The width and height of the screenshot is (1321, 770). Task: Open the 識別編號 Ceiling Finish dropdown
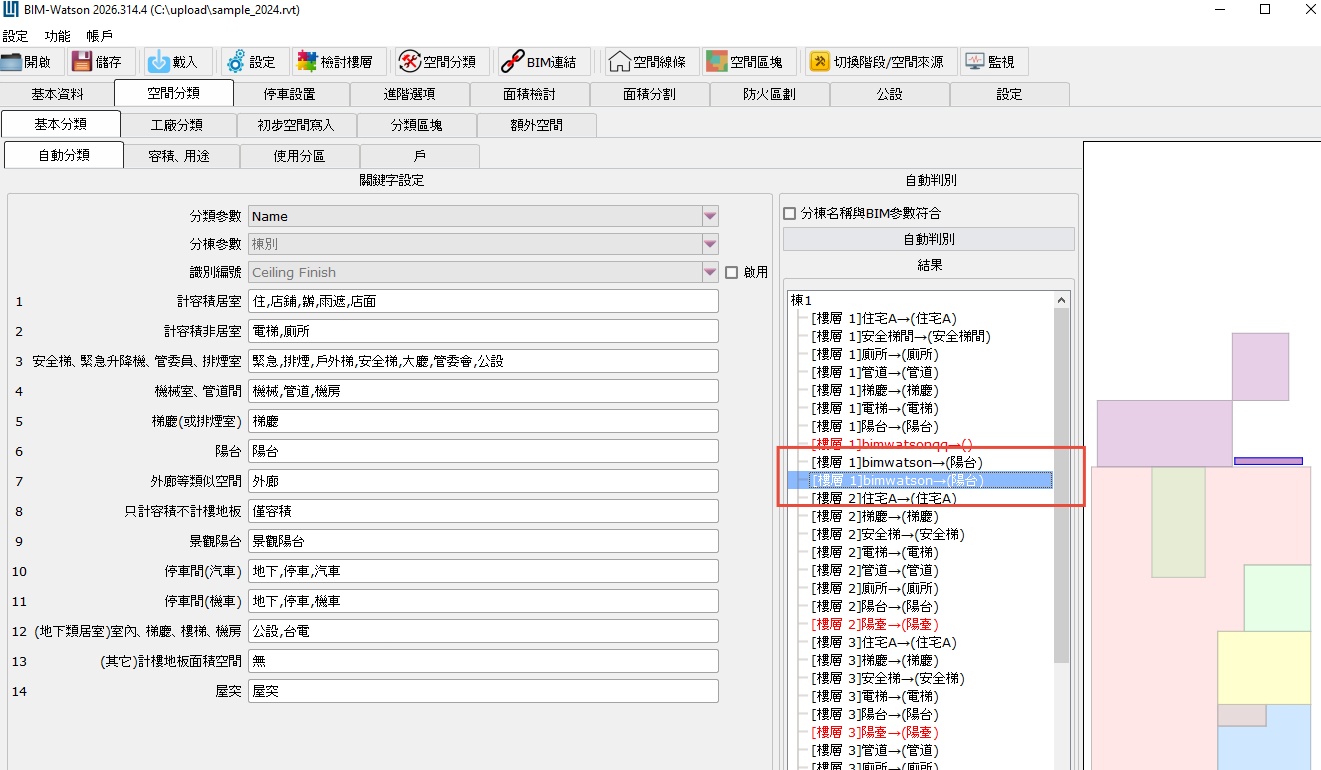[x=710, y=272]
